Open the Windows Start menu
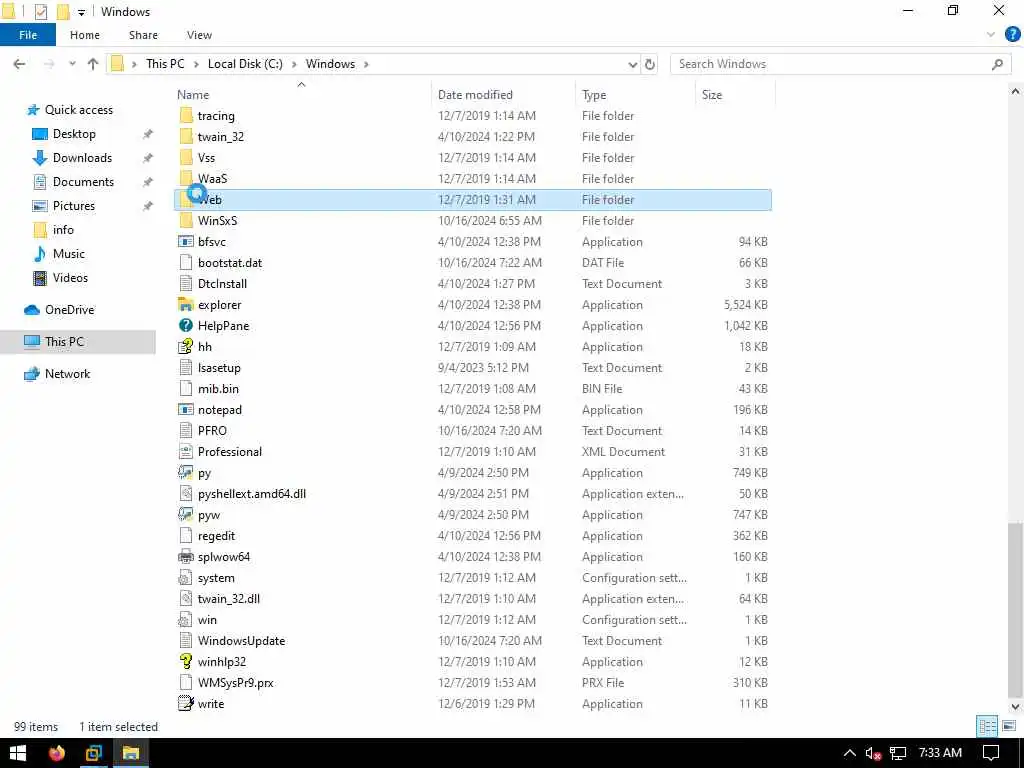Viewport: 1024px width, 768px height. click(18, 753)
